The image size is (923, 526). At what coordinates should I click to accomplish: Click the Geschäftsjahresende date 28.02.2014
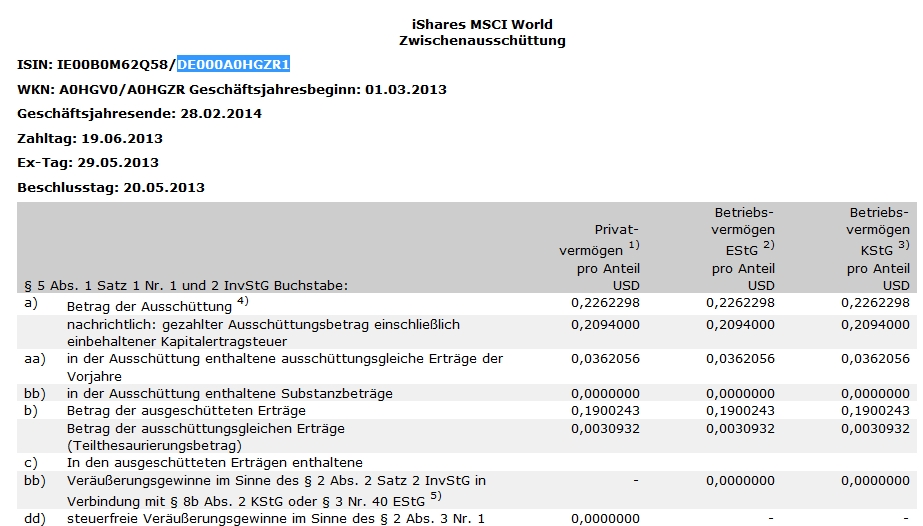click(x=221, y=114)
